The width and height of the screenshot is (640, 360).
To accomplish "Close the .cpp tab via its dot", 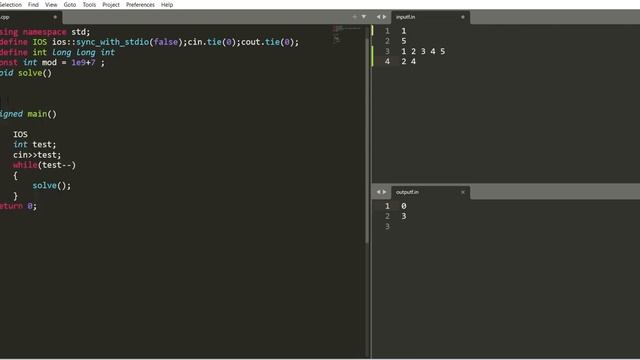I will coord(55,17).
